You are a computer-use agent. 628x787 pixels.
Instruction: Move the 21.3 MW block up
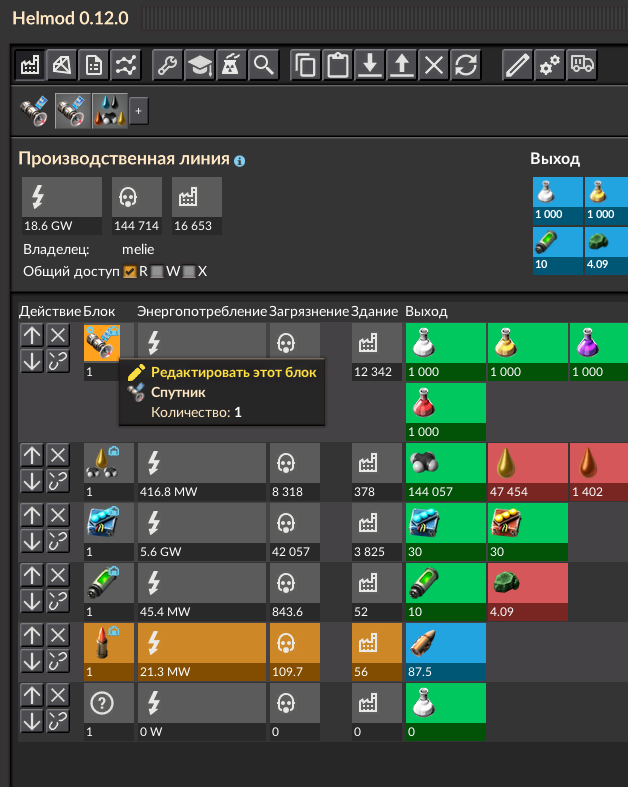click(x=32, y=635)
